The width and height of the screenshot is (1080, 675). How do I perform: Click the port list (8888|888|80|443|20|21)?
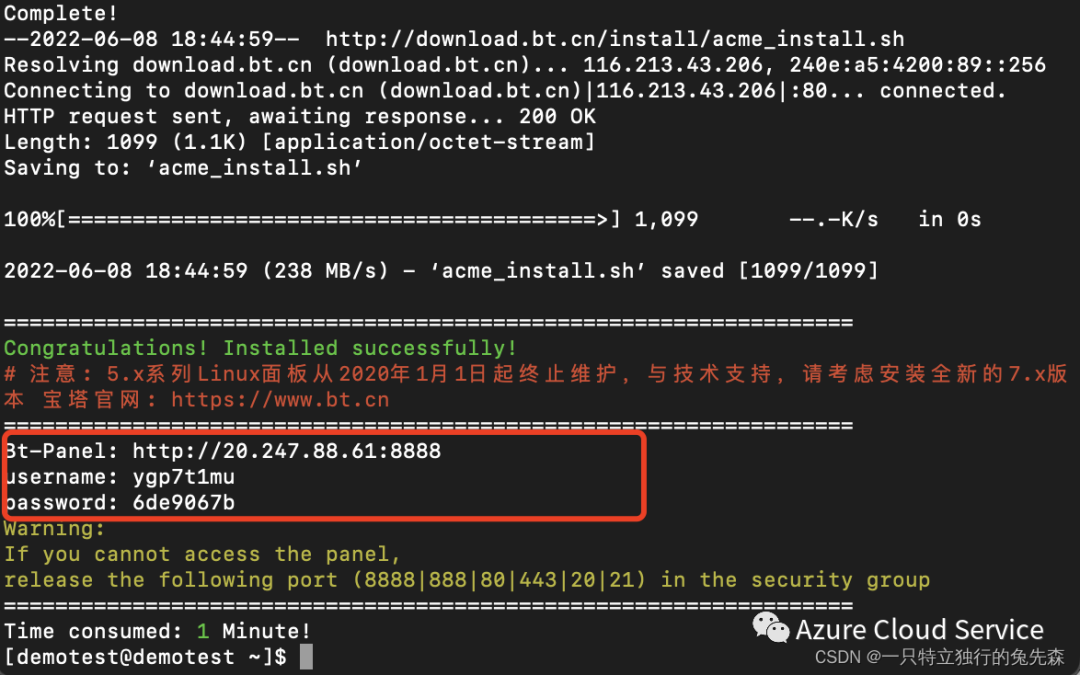tap(500, 580)
